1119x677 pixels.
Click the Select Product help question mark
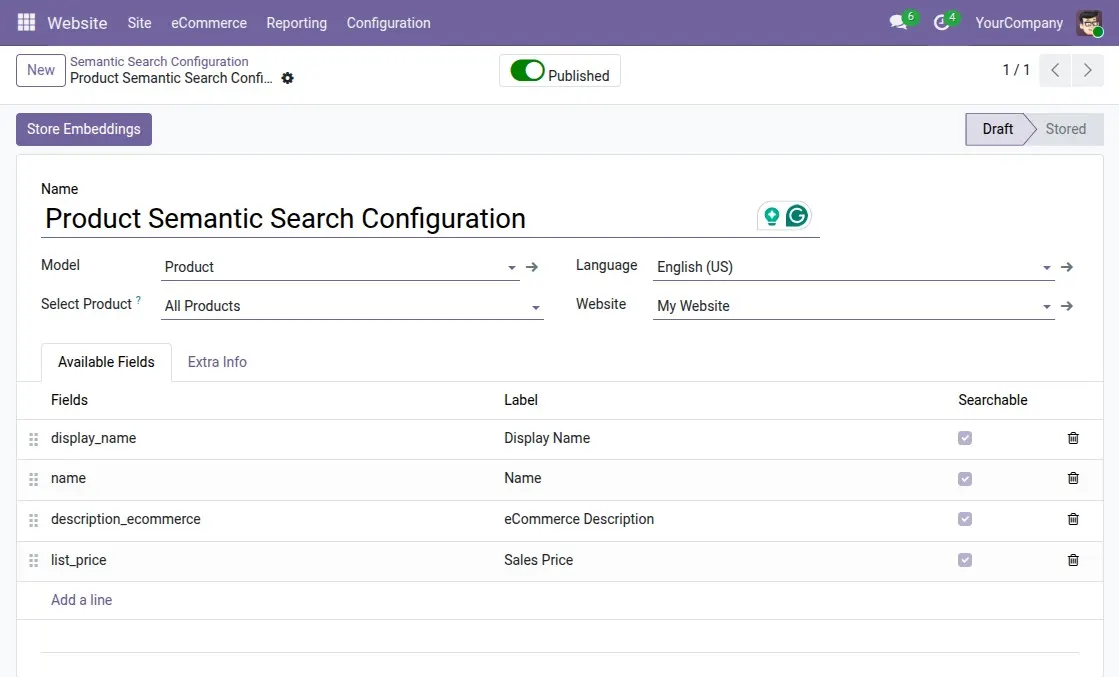138,300
